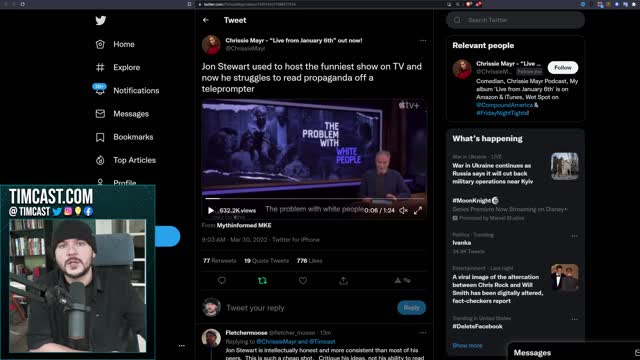Unmute the video sound

[x=403, y=211]
